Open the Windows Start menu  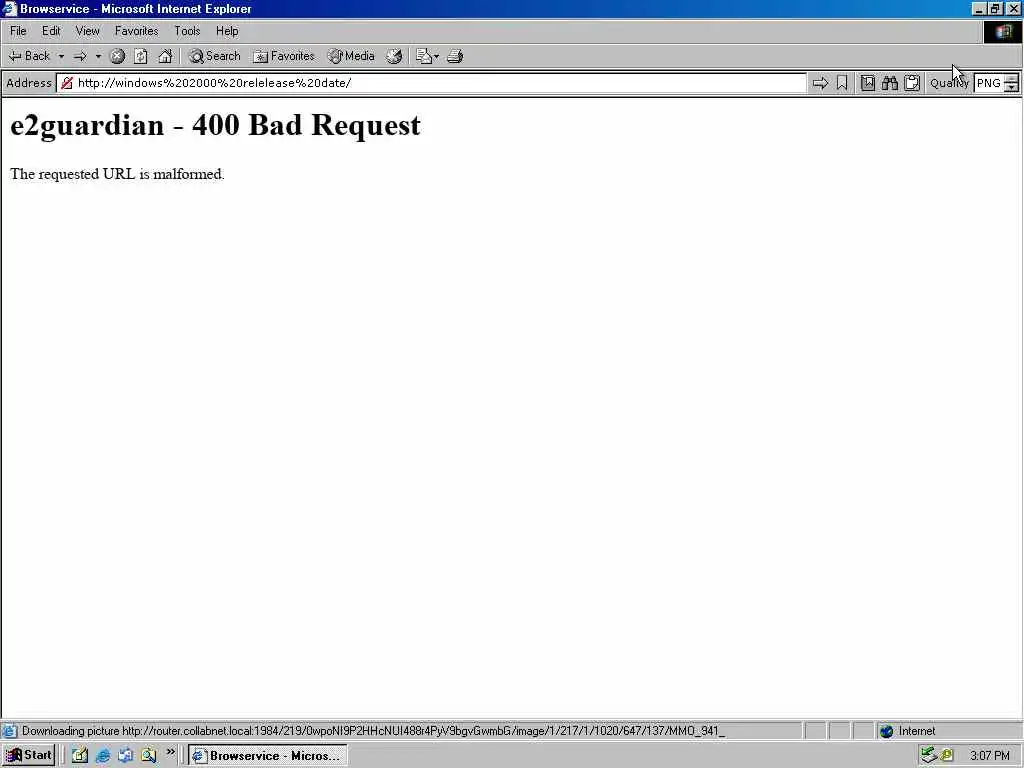[x=29, y=756]
